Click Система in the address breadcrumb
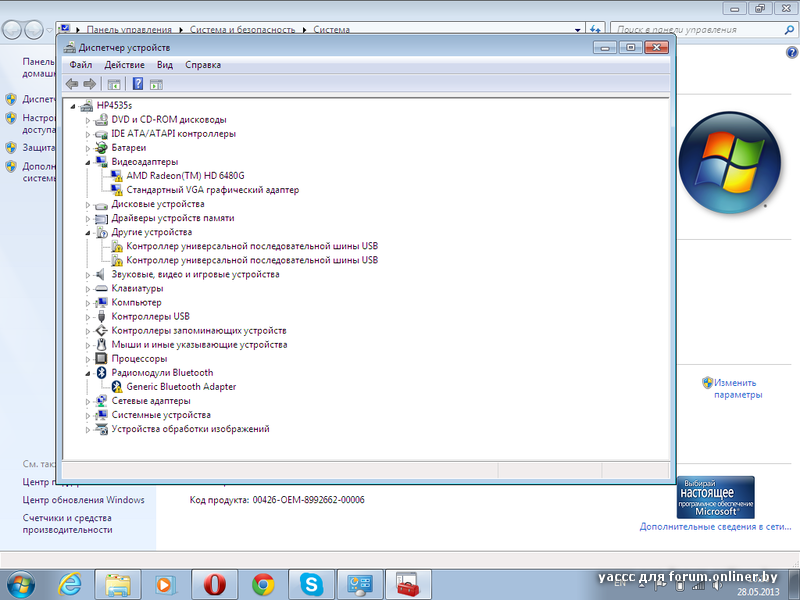The image size is (800, 600). point(332,30)
